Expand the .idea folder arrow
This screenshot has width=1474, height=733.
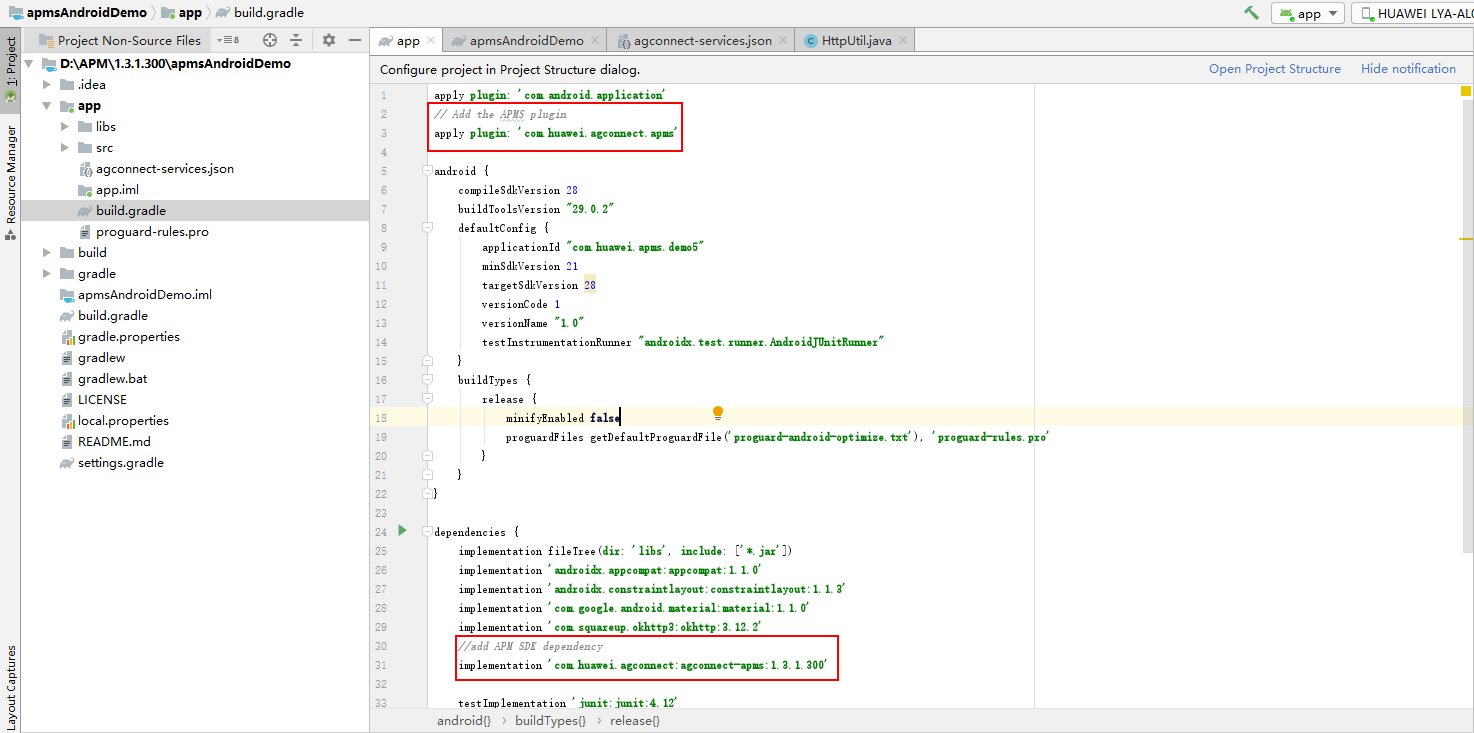tap(46, 84)
